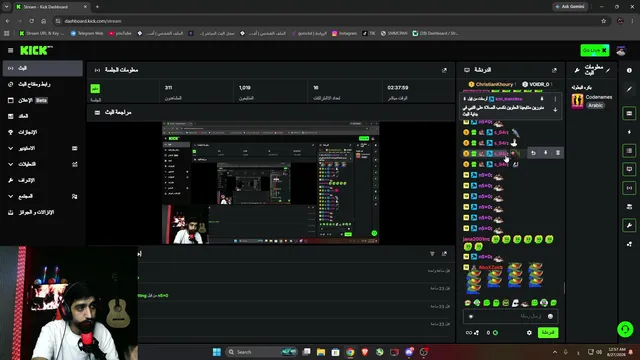Pin the hovered chat message
The width and height of the screenshot is (640, 360).
pos(545,153)
